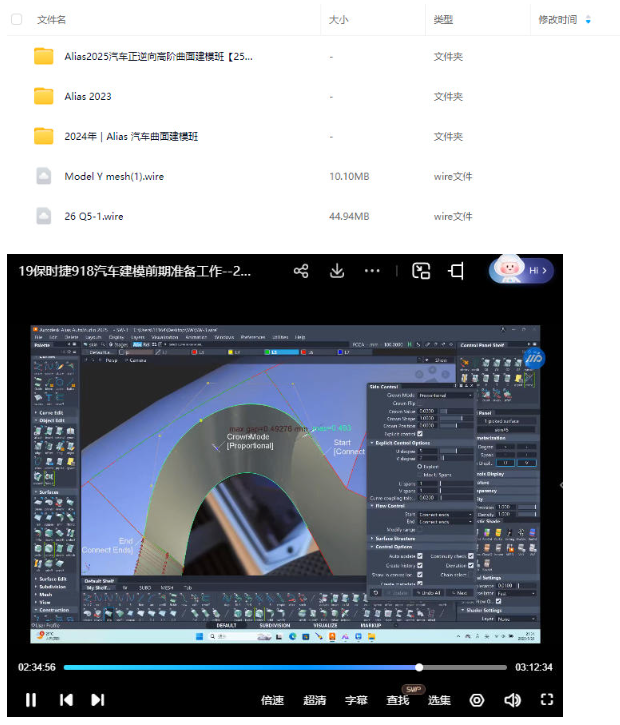This screenshot has width=620, height=725.
Task: Select the 26 Q5-1.wire file
Action: click(x=94, y=216)
